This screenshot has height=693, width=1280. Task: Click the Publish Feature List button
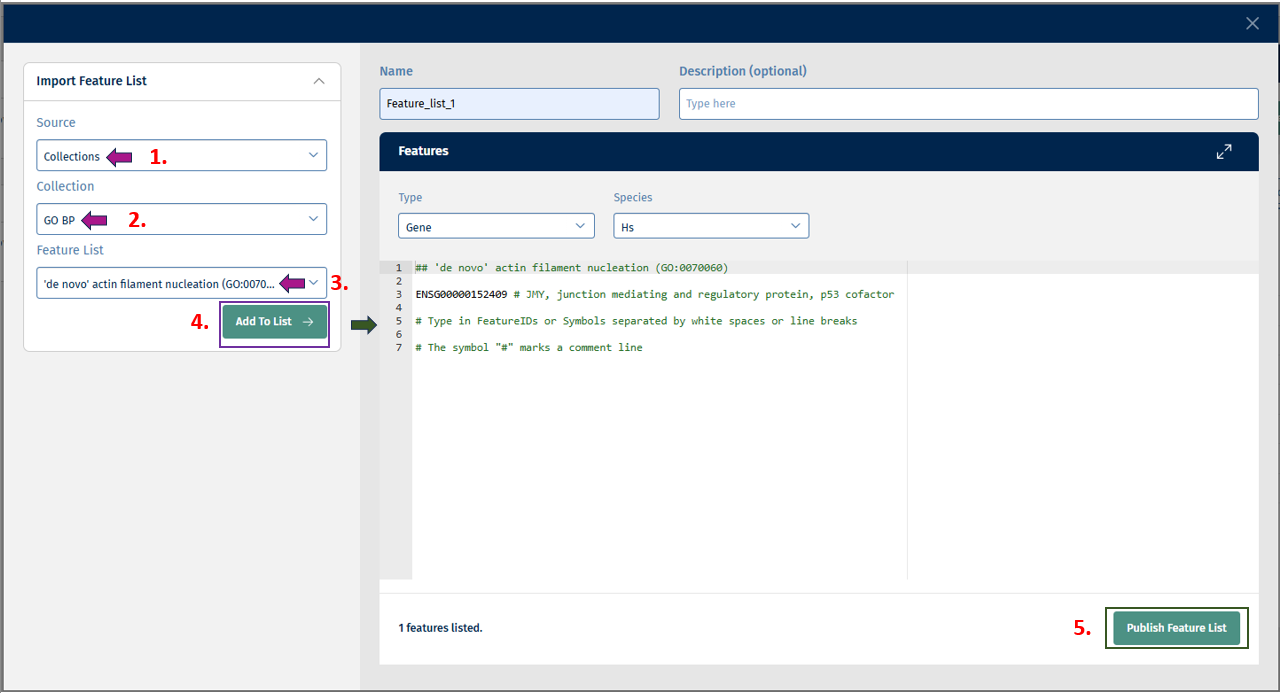pos(1176,627)
